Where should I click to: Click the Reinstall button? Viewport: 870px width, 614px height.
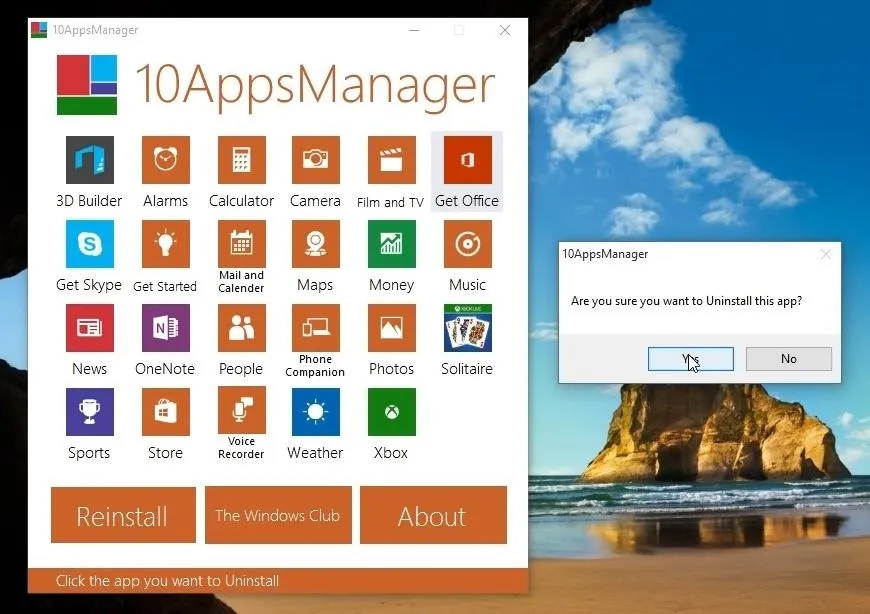click(122, 516)
